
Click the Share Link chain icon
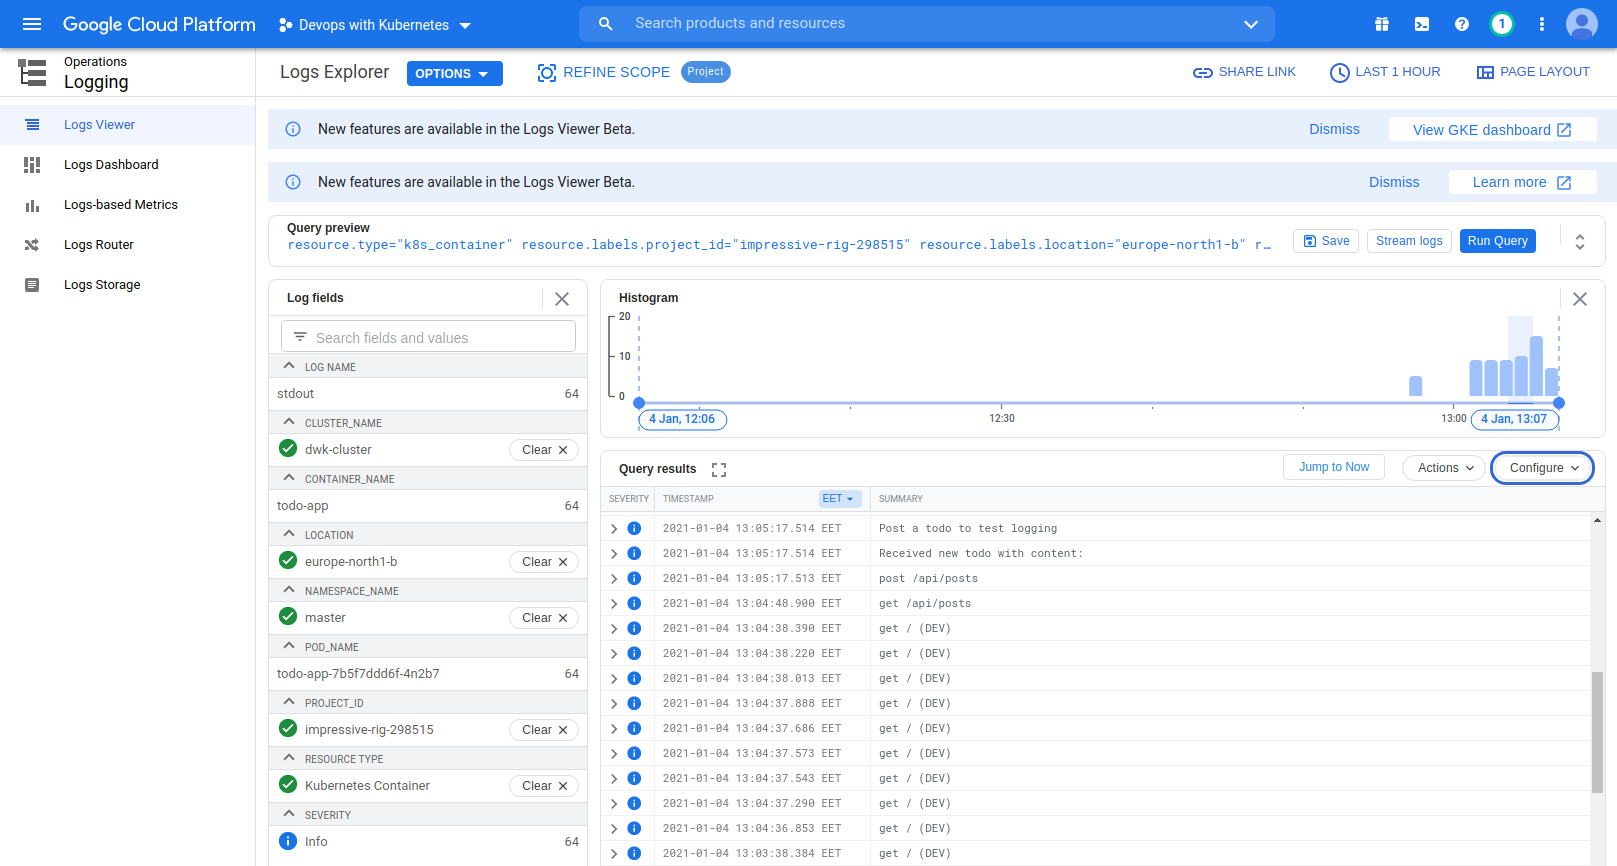pyautogui.click(x=1203, y=72)
